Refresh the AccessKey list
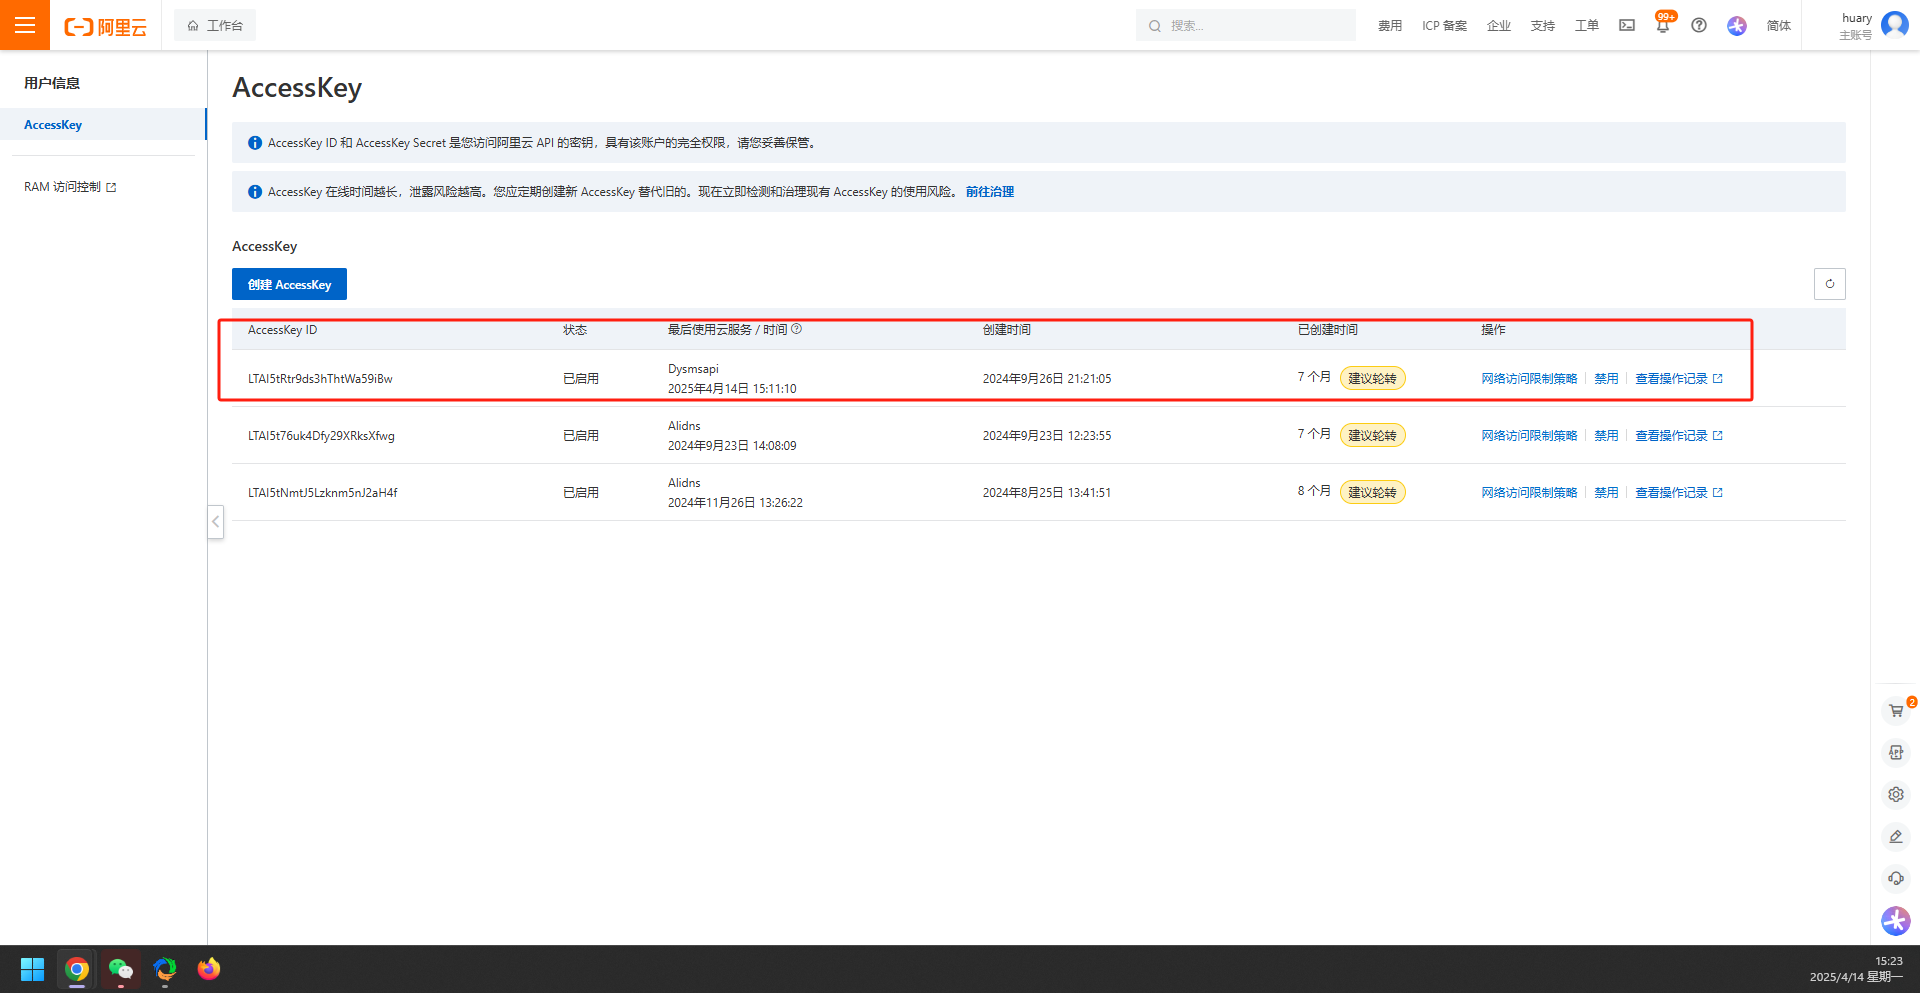This screenshot has width=1920, height=993. coord(1829,284)
